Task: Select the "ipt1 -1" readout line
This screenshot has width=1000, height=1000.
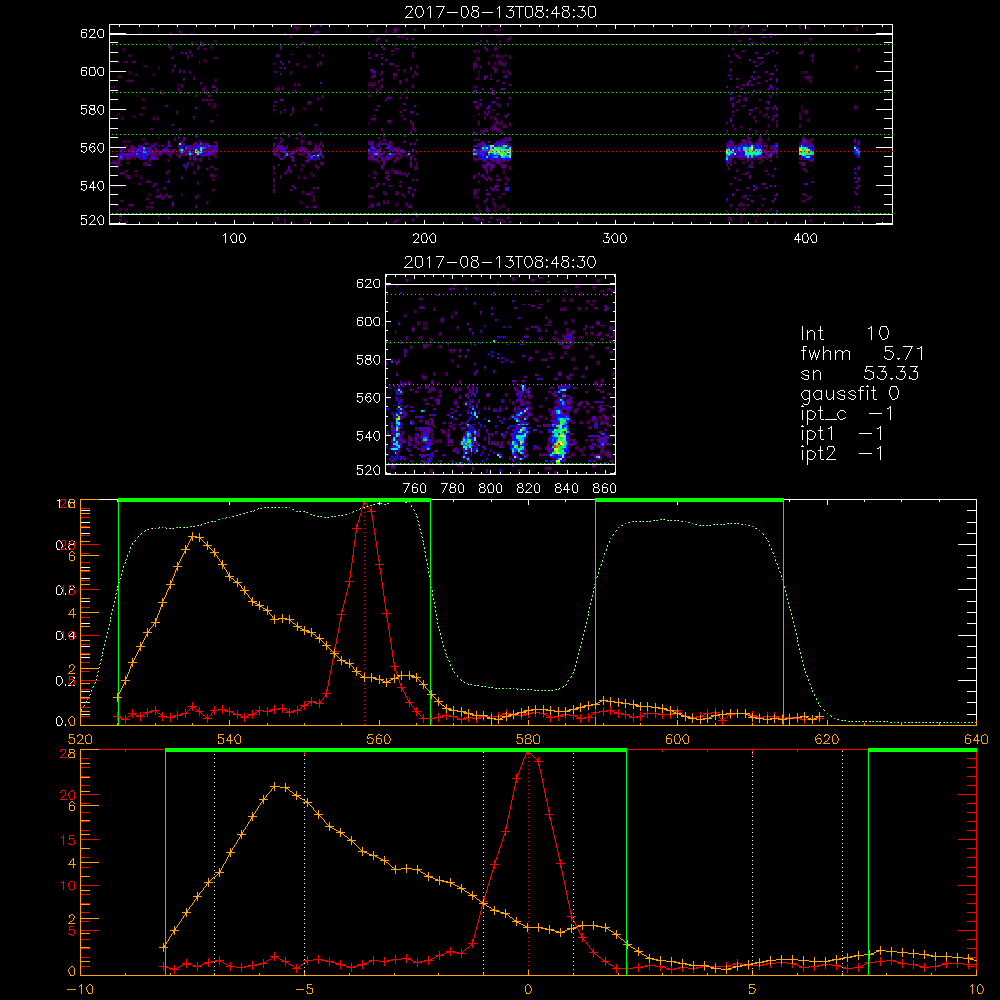Action: click(x=842, y=434)
